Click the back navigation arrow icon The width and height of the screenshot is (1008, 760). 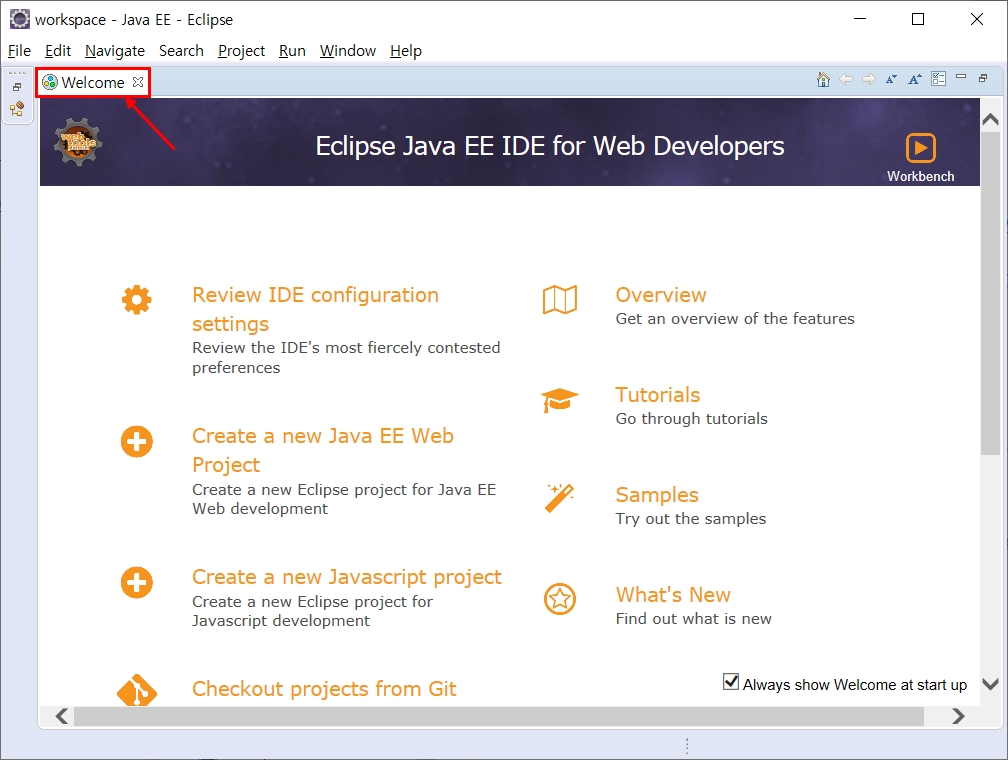pos(846,79)
